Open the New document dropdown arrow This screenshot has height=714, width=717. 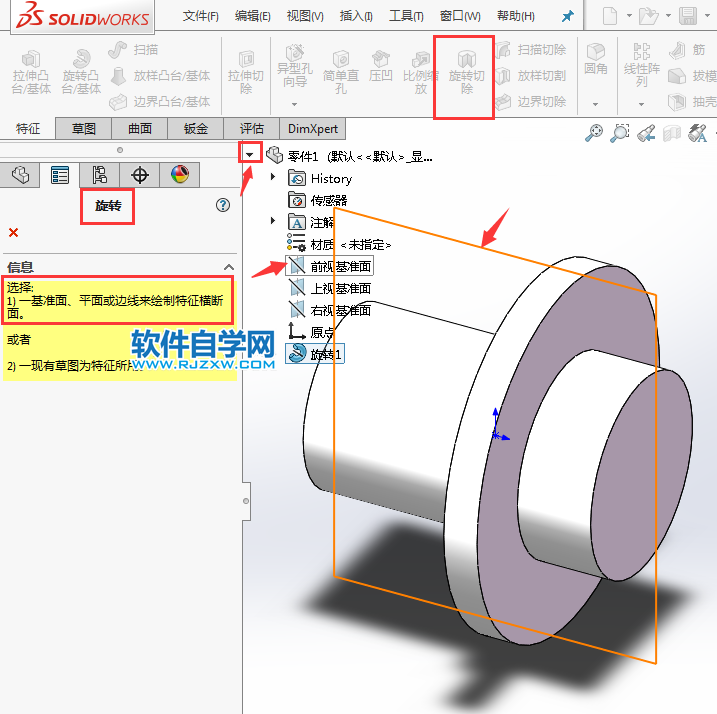pos(629,16)
